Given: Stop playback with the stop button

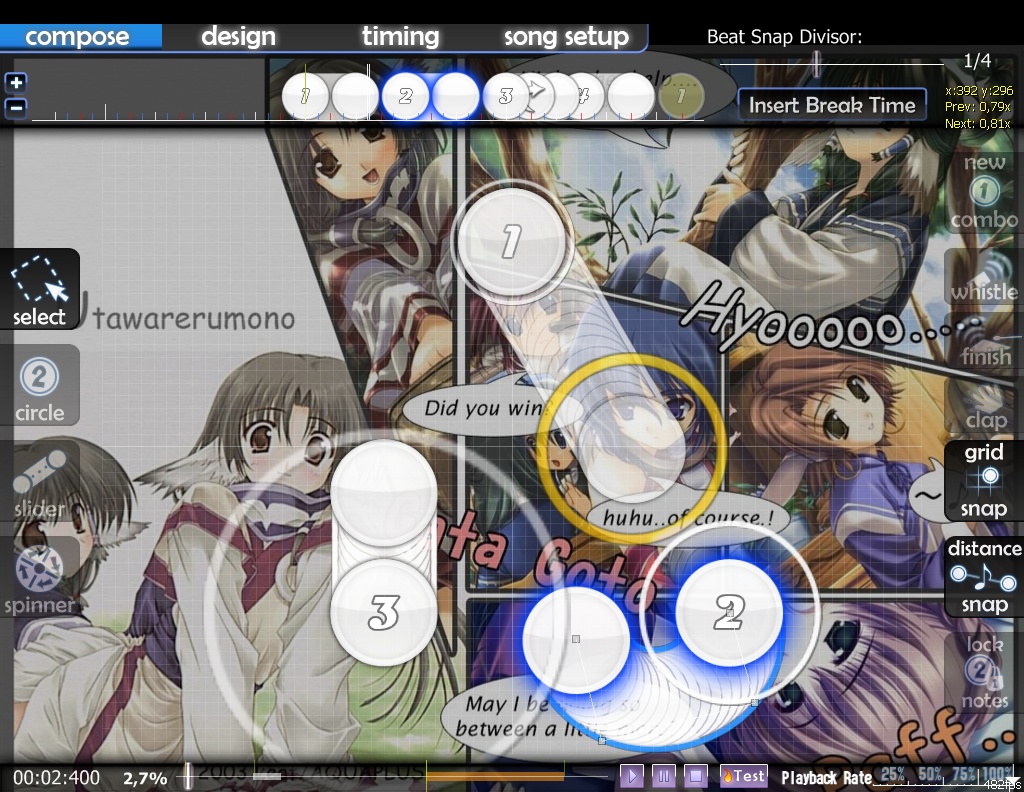Looking at the screenshot, I should tap(696, 776).
